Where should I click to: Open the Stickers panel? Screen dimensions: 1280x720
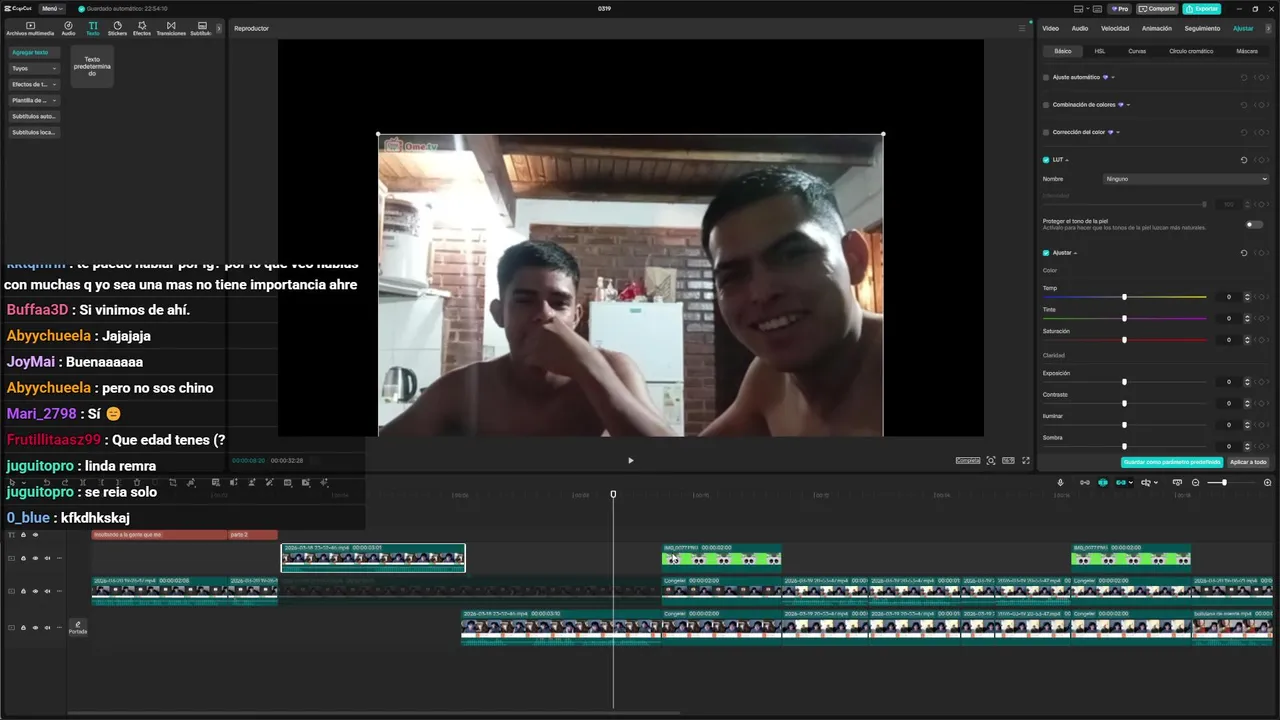click(x=117, y=28)
